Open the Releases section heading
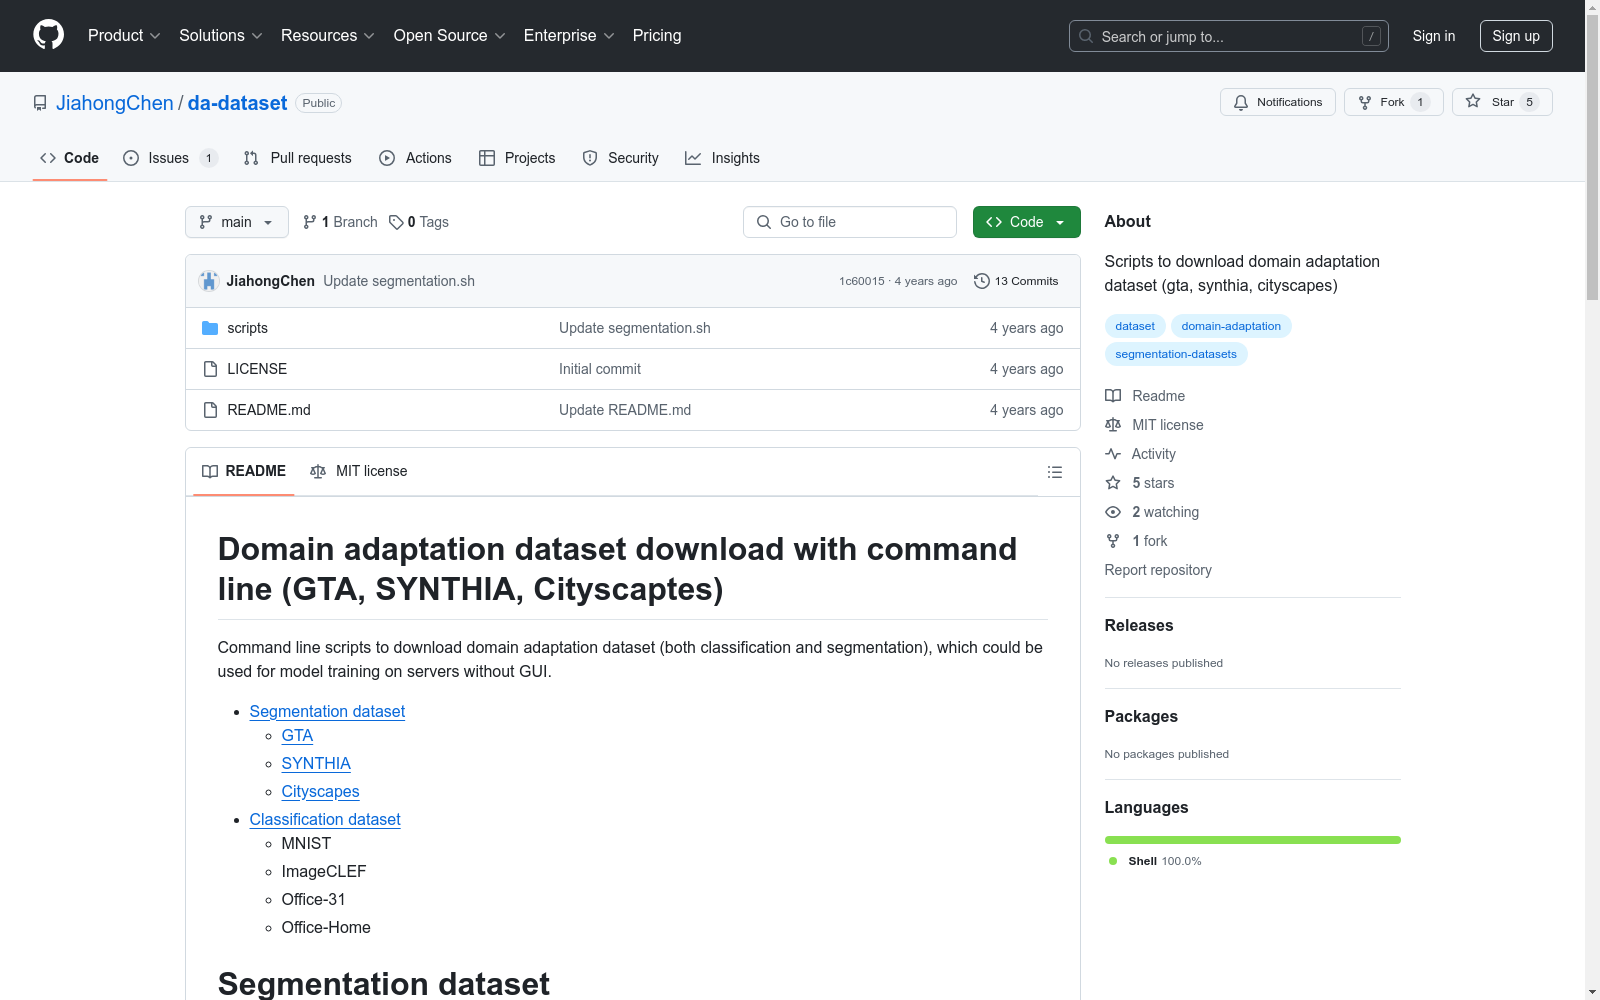The image size is (1600, 1000). tap(1139, 625)
